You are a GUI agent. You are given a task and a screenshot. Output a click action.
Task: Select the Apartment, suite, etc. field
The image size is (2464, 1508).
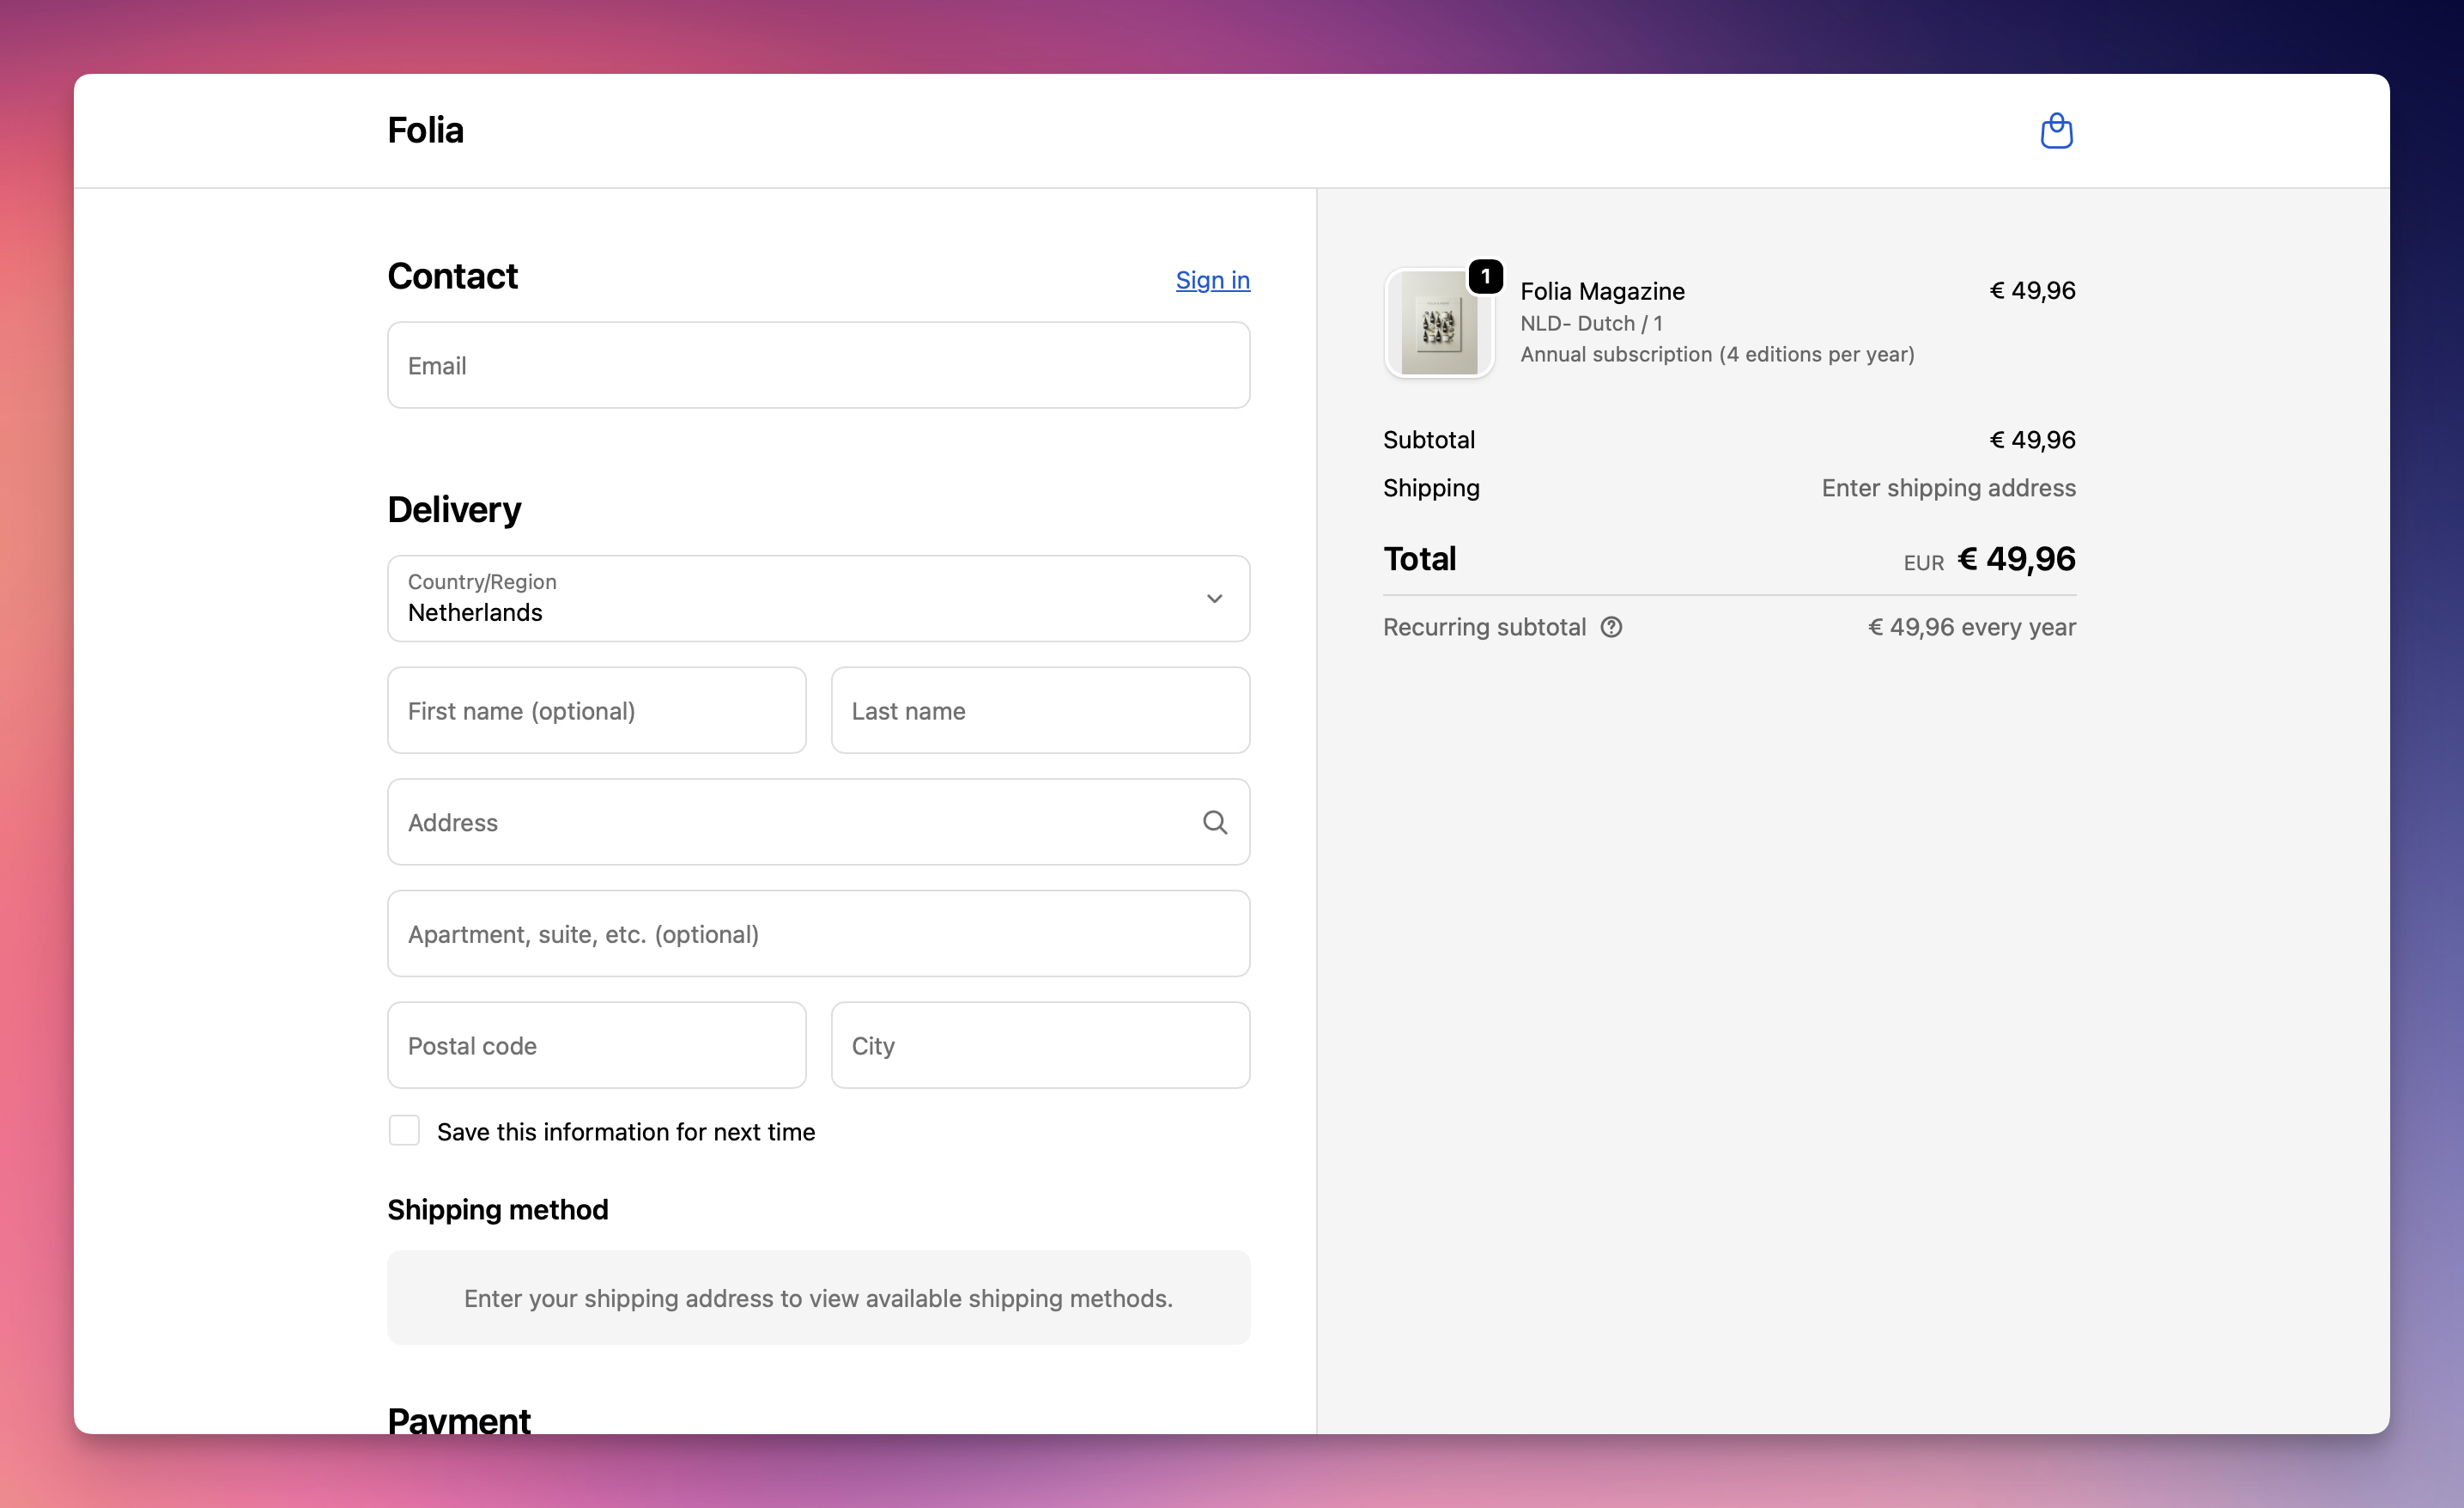click(818, 933)
